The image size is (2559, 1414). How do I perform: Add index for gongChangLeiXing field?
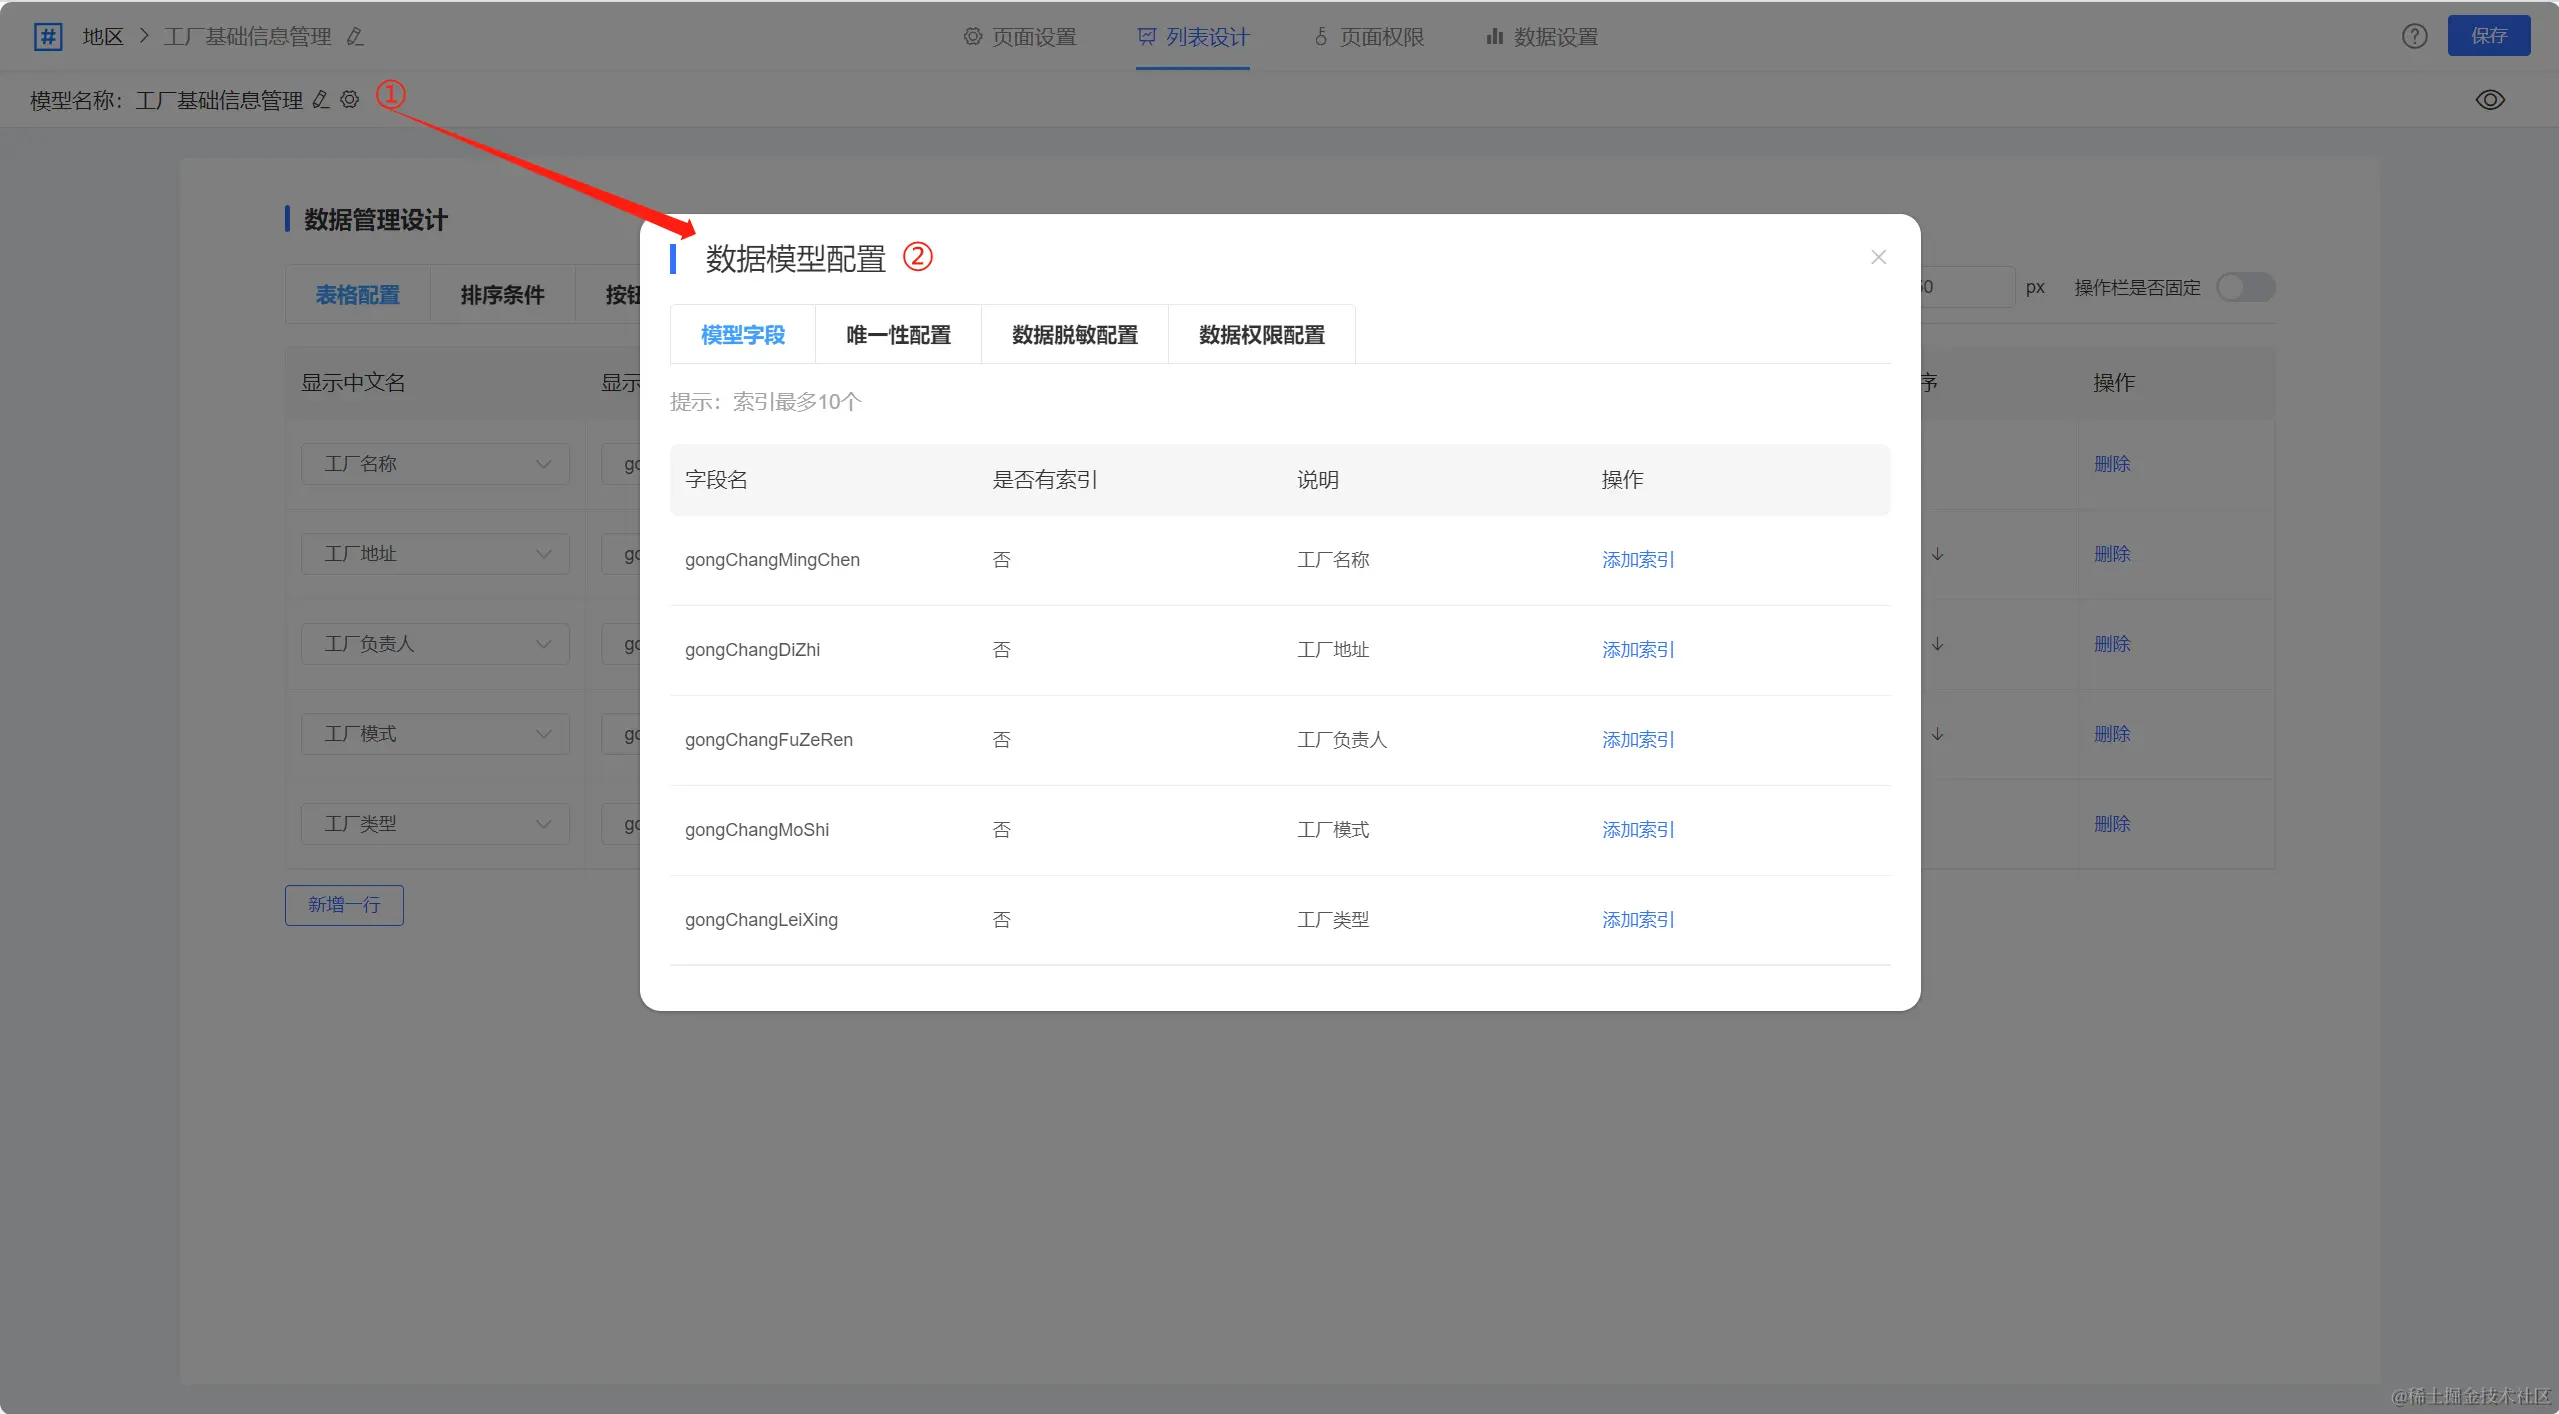point(1637,920)
